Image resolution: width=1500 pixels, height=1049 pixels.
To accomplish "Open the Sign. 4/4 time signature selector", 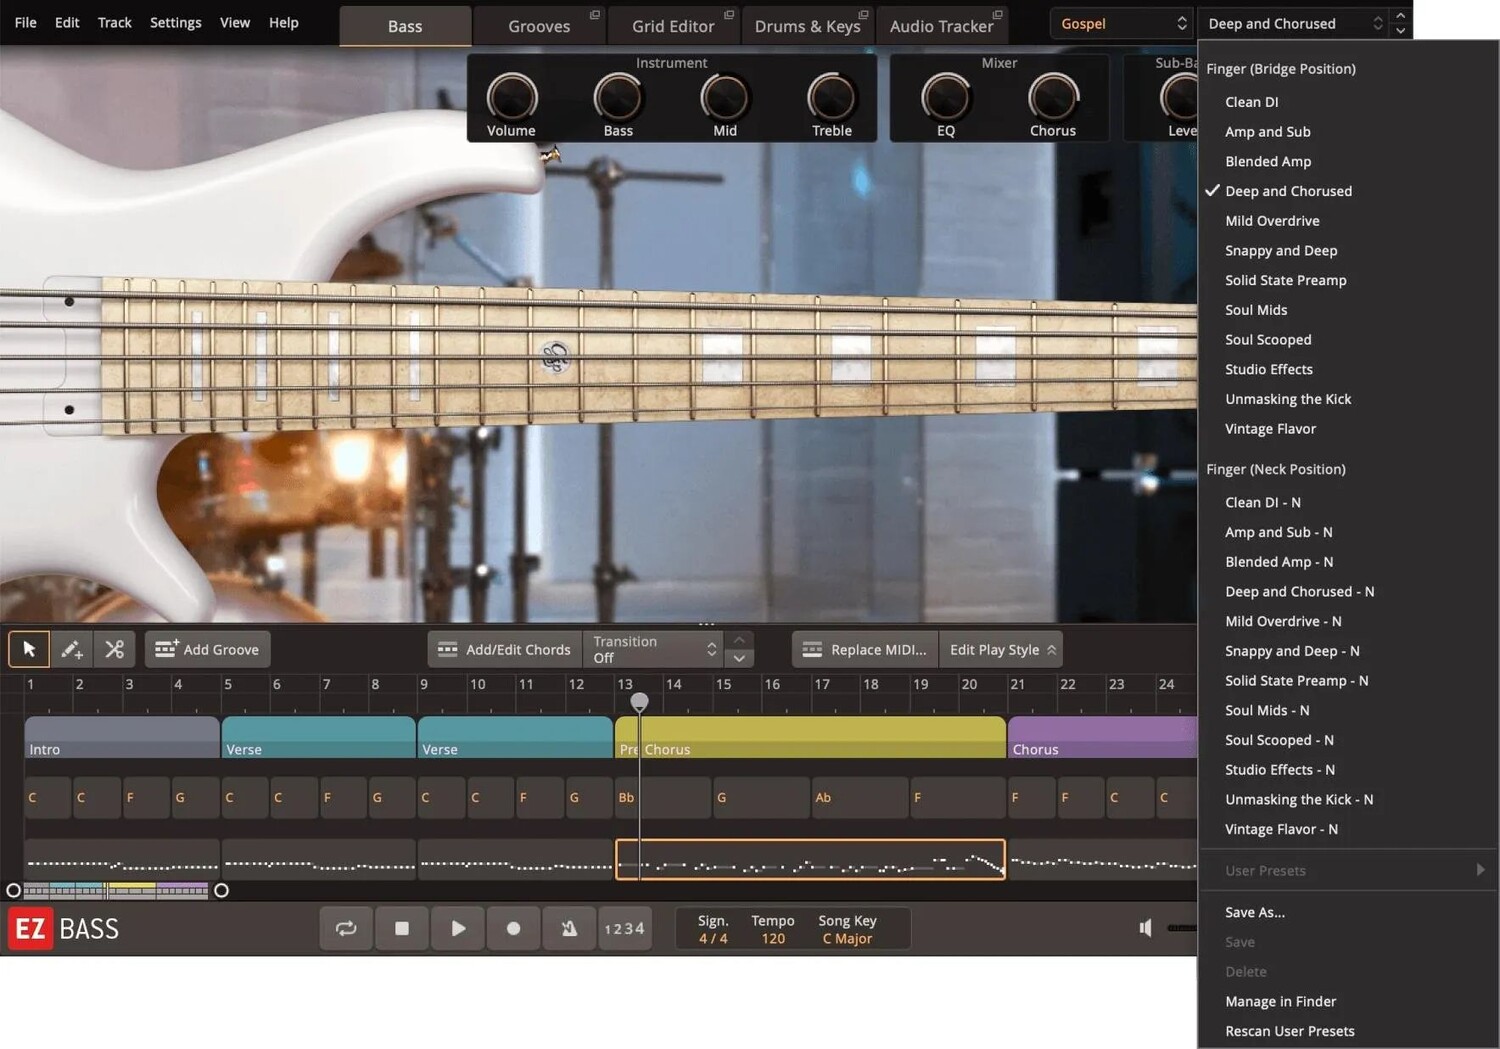I will [x=713, y=929].
